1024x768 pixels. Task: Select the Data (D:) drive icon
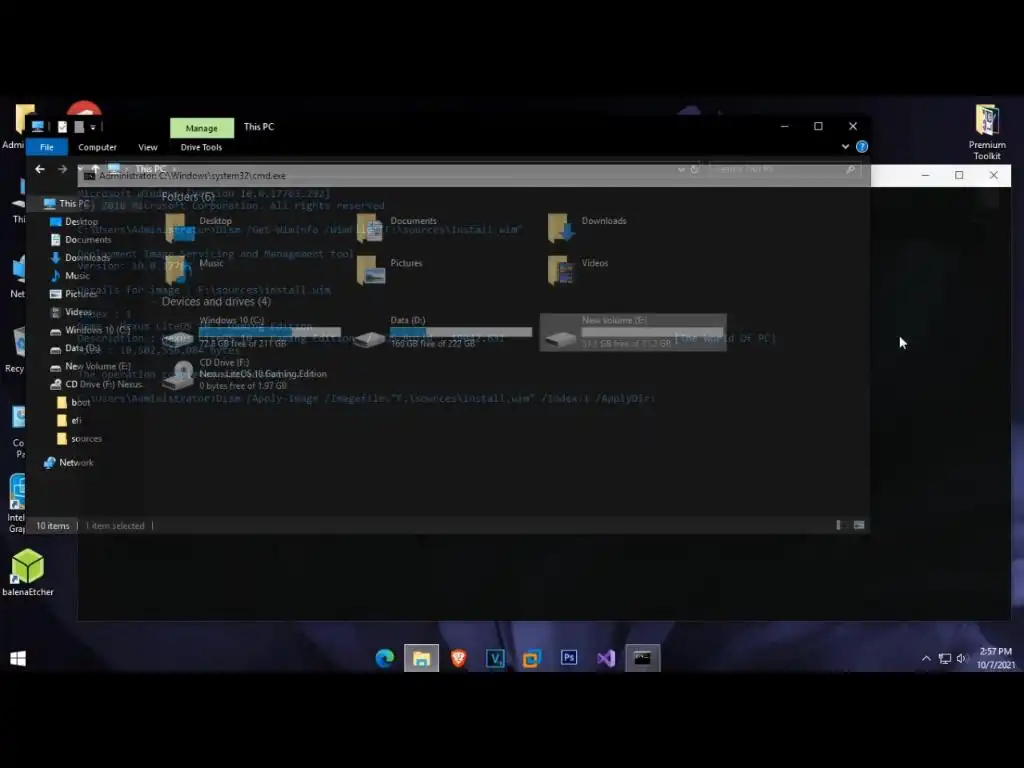click(x=369, y=338)
